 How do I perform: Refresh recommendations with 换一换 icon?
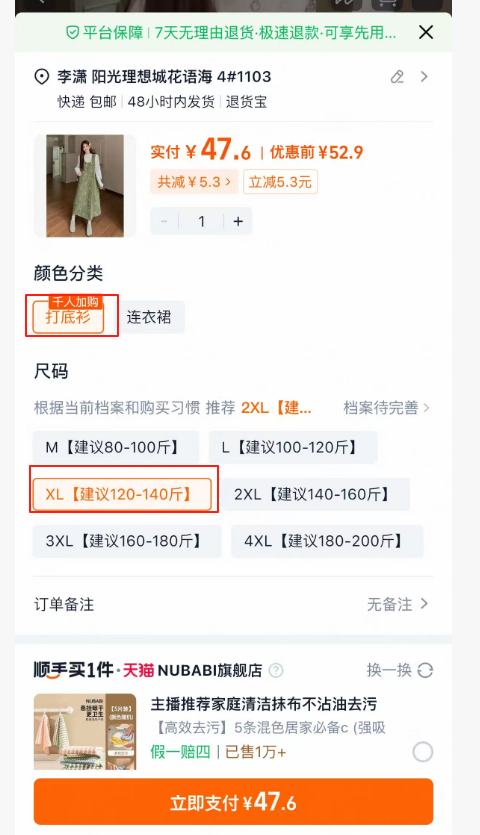[x=425, y=670]
